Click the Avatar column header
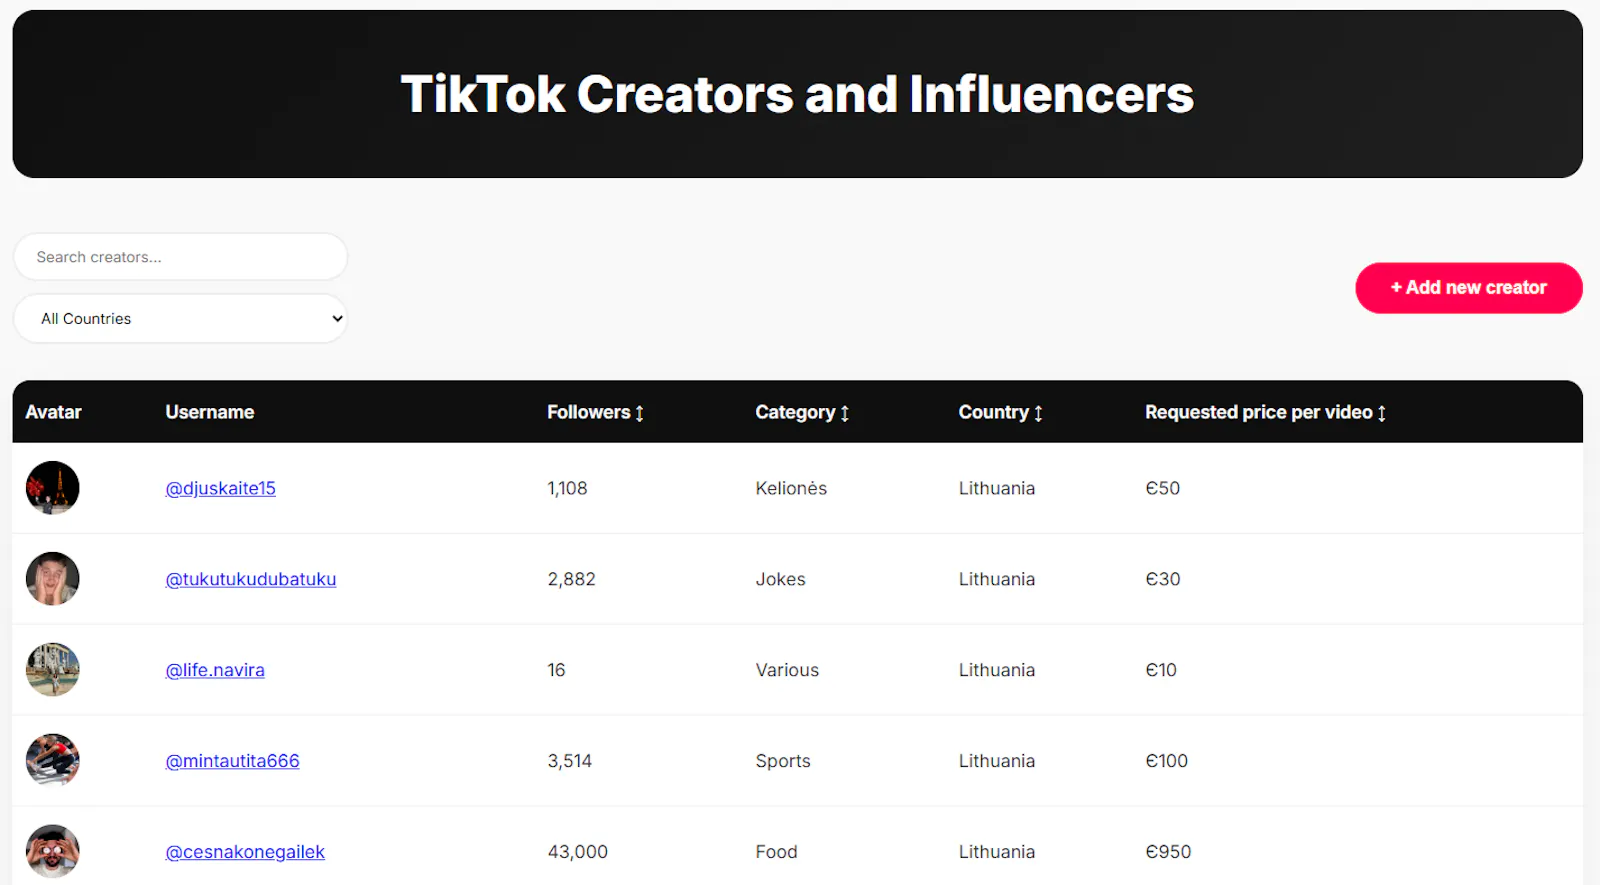The width and height of the screenshot is (1600, 885). pos(54,412)
